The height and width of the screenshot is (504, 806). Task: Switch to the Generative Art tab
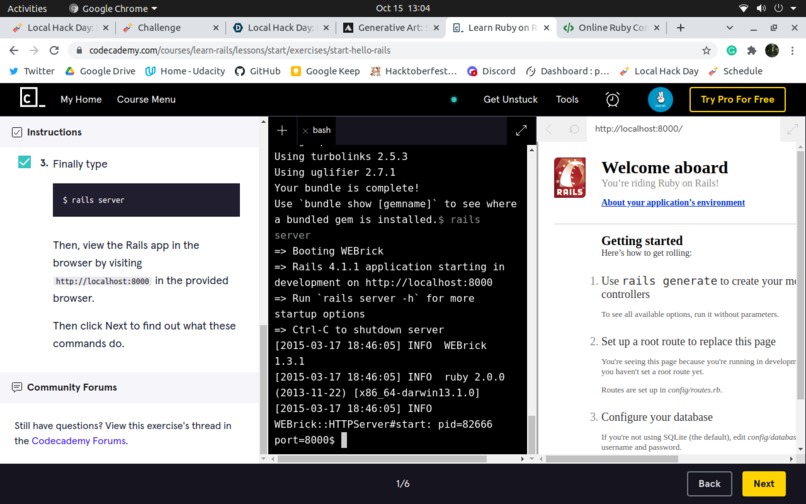tap(391, 28)
